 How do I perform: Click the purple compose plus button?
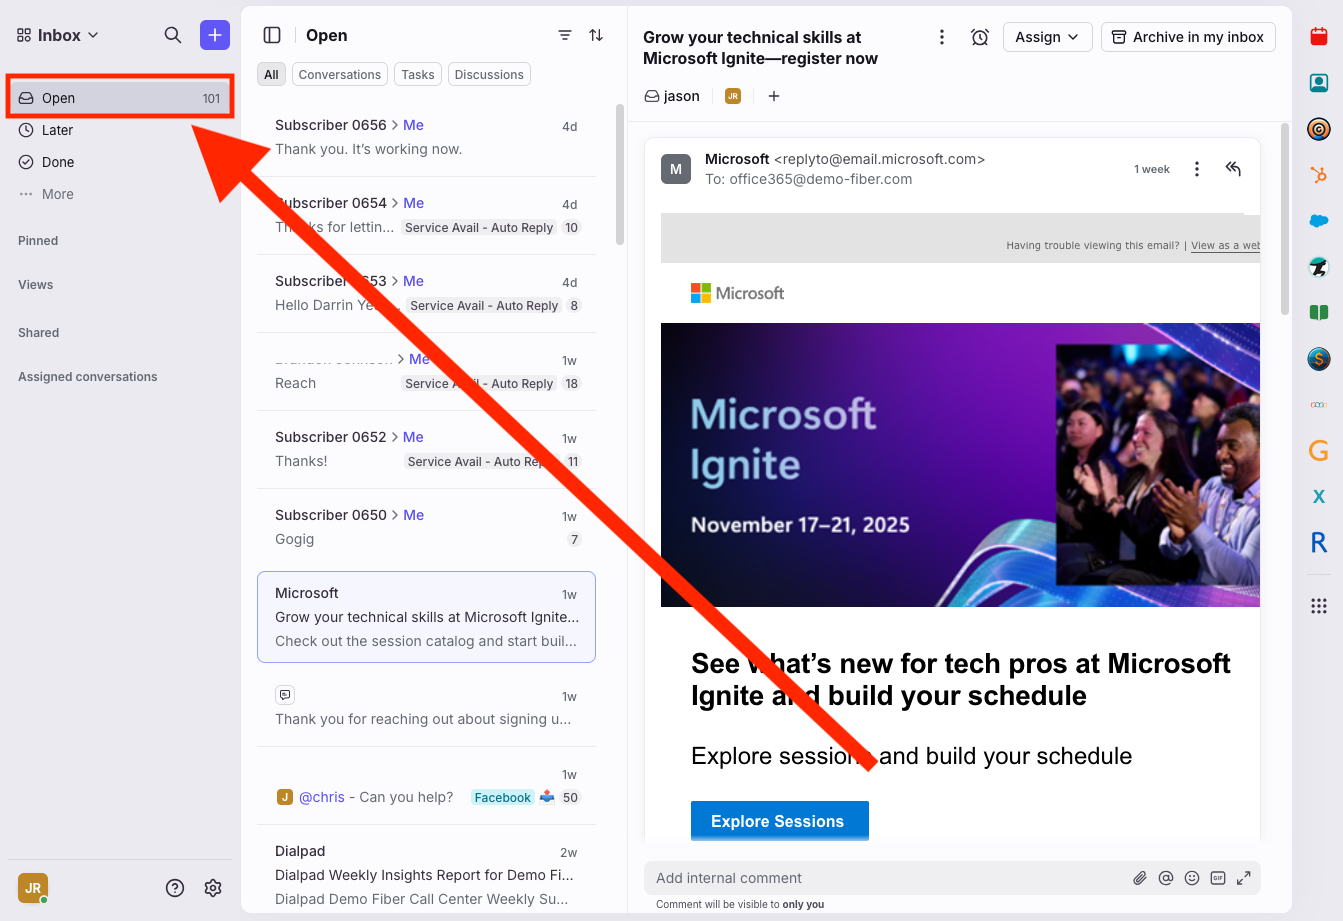tap(214, 35)
